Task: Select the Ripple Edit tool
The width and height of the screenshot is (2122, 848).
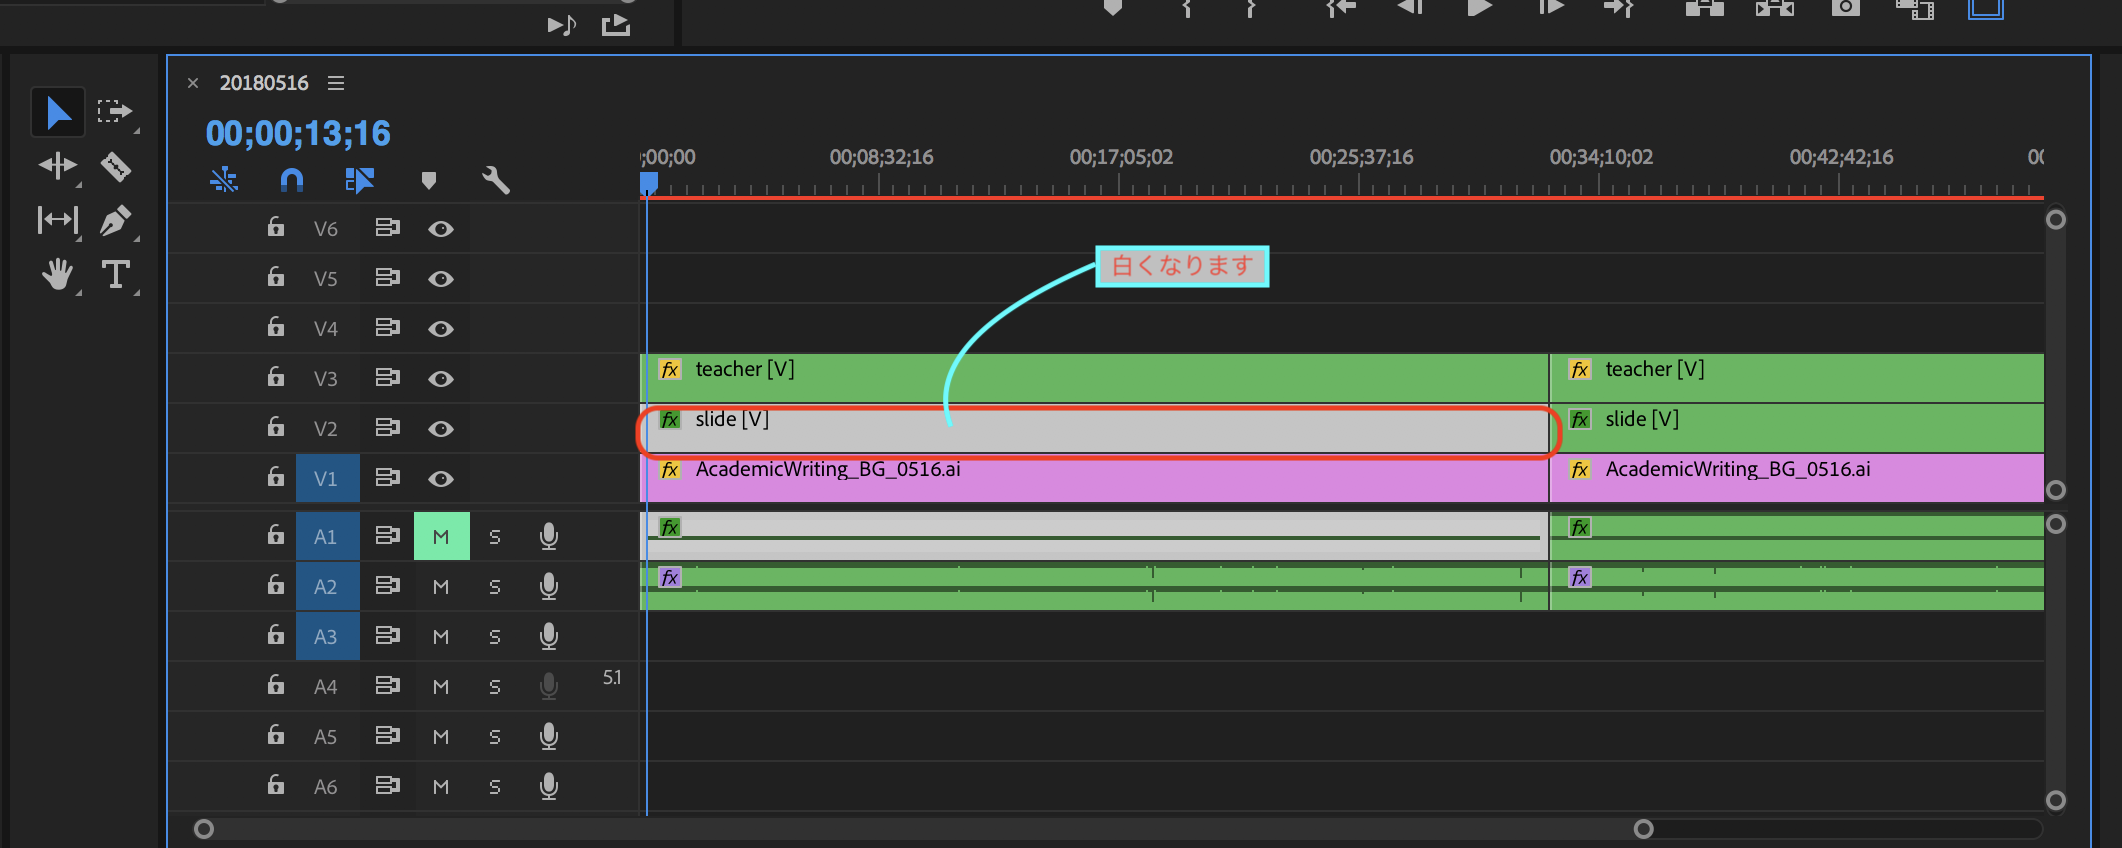Action: 58,165
